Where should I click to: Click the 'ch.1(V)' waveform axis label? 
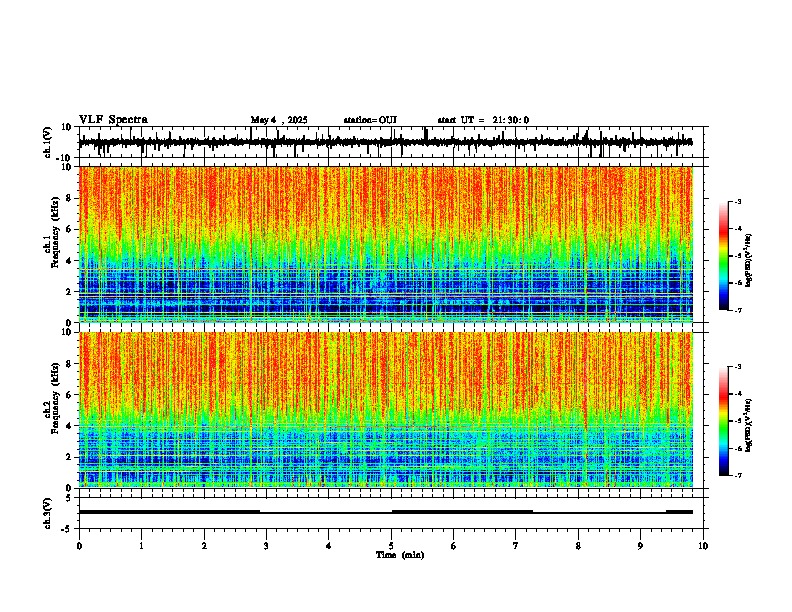(x=48, y=142)
